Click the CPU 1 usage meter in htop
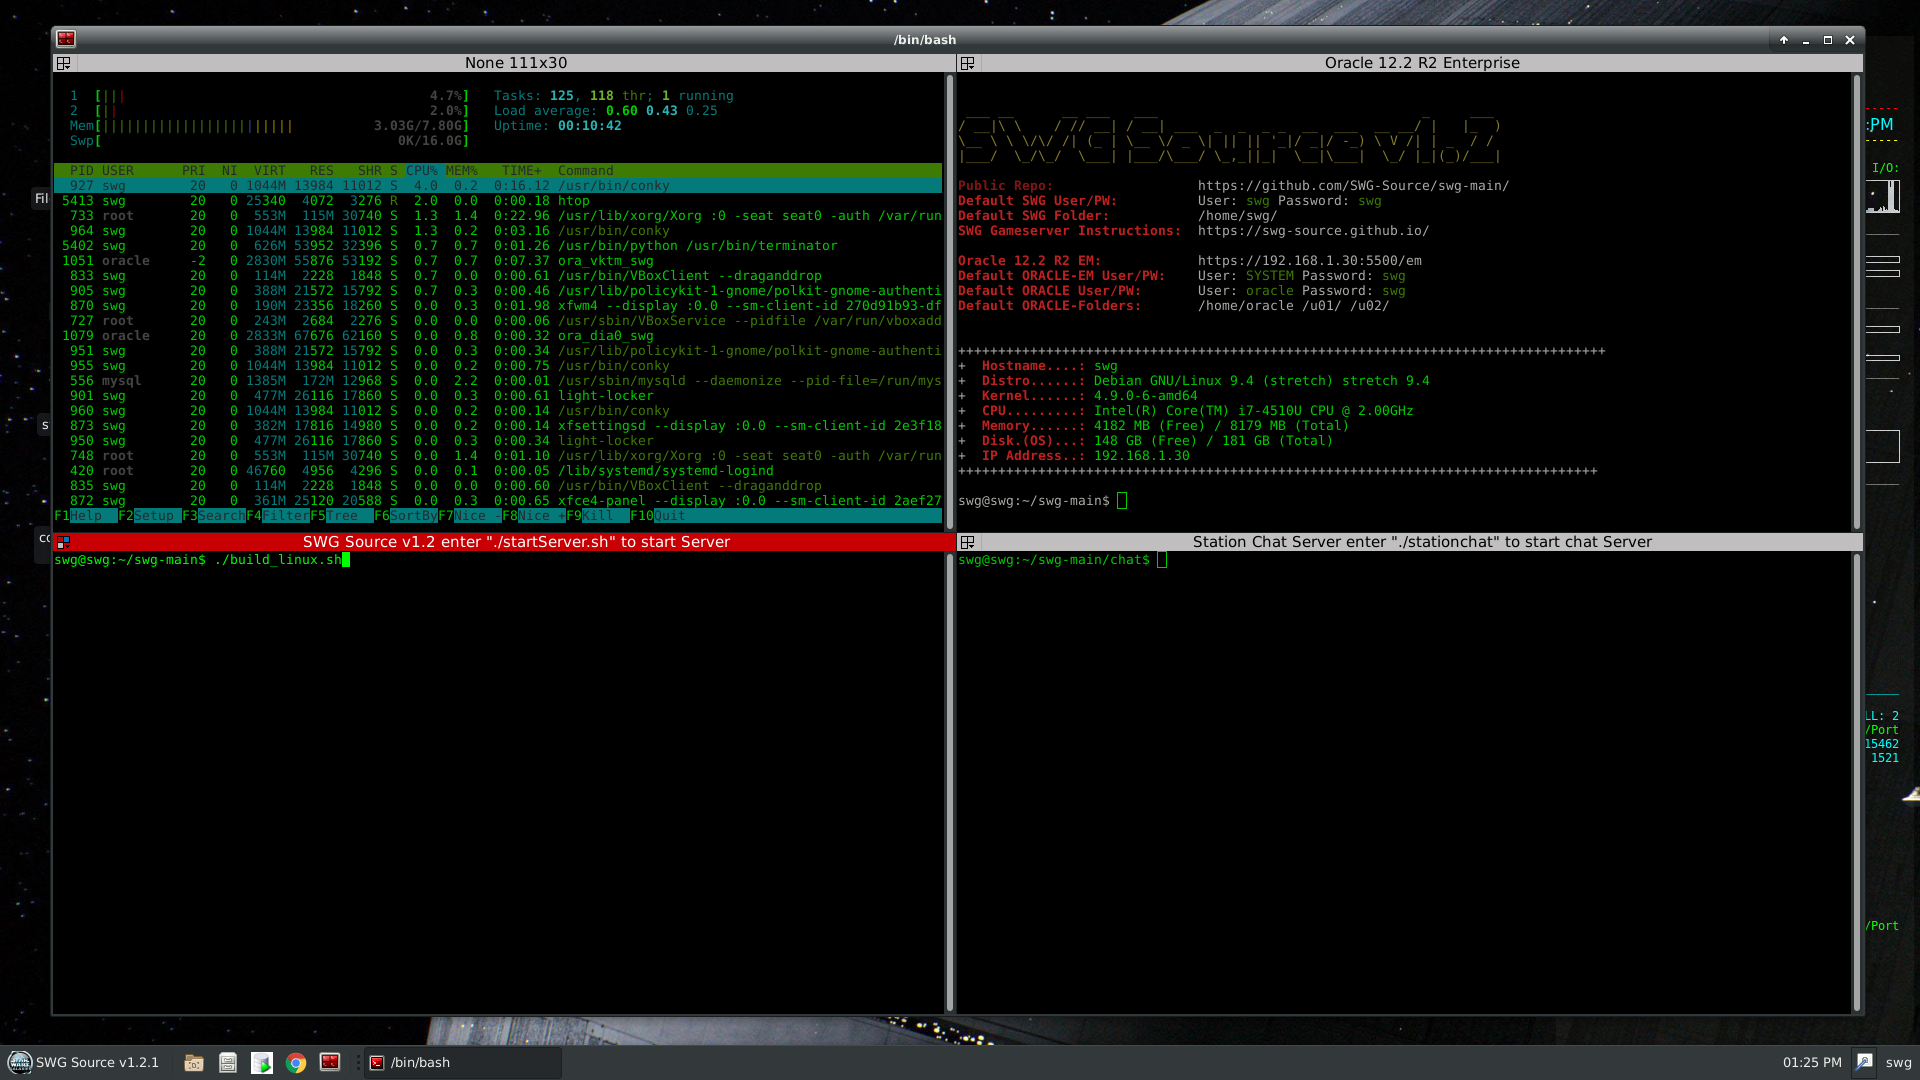The height and width of the screenshot is (1080, 1920). click(x=270, y=96)
